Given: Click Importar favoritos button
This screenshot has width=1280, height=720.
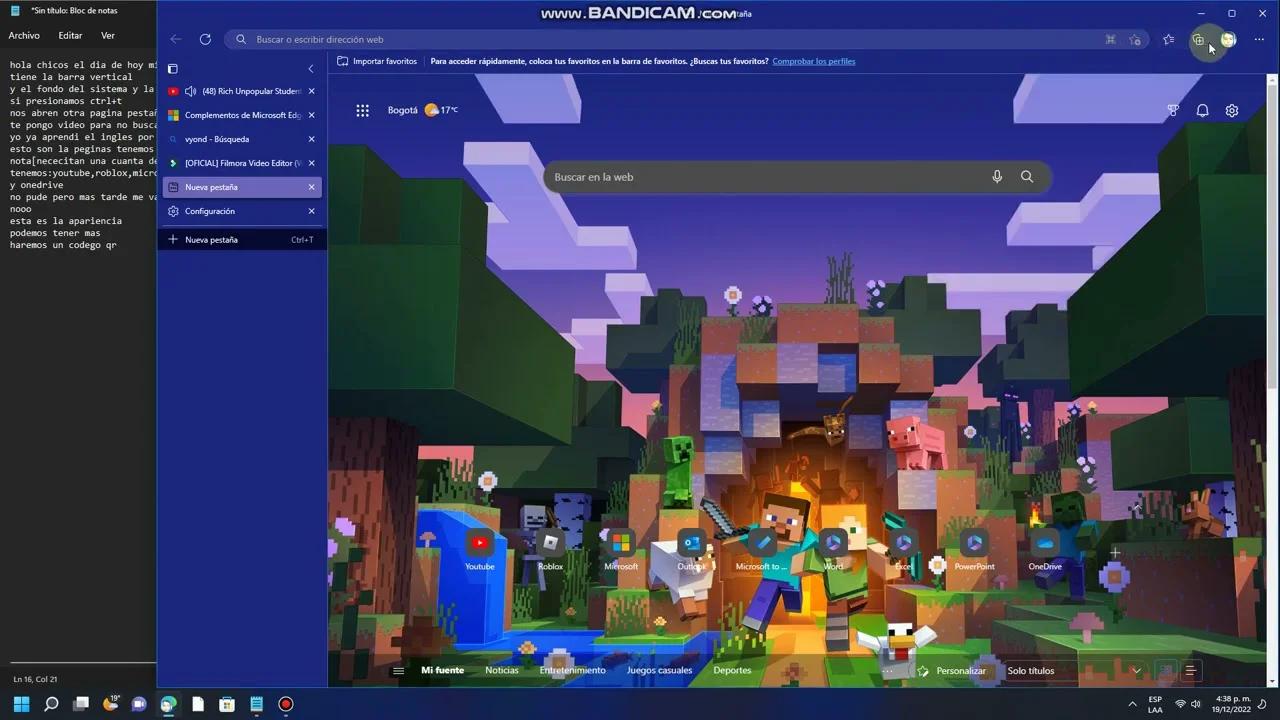Looking at the screenshot, I should [377, 61].
